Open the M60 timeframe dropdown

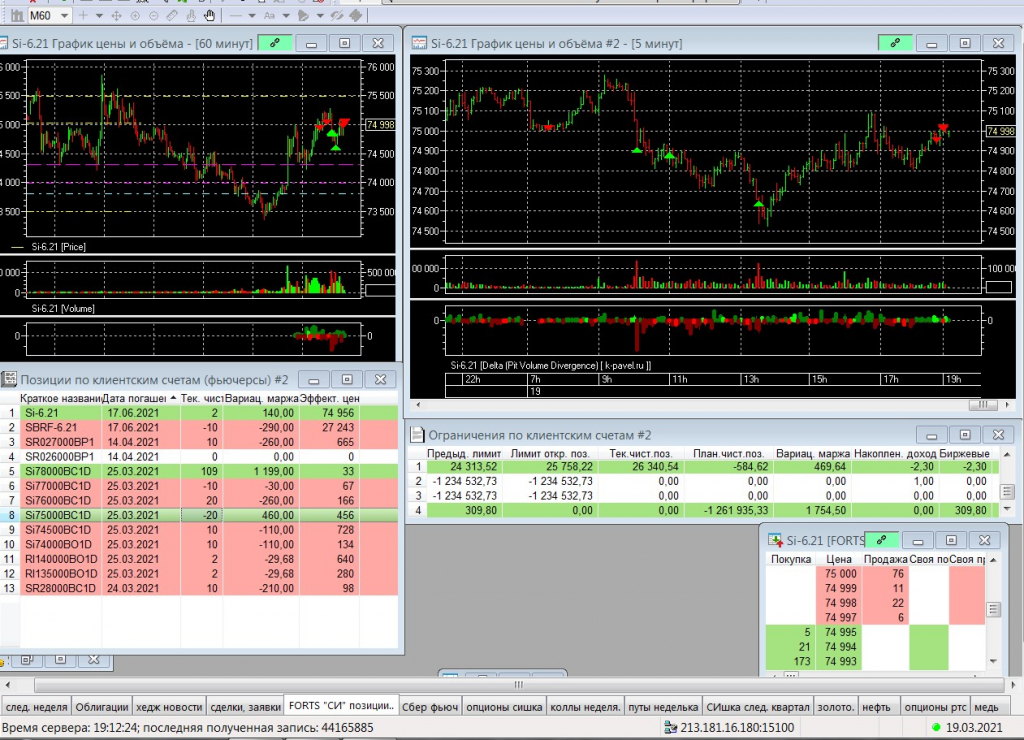[64, 15]
